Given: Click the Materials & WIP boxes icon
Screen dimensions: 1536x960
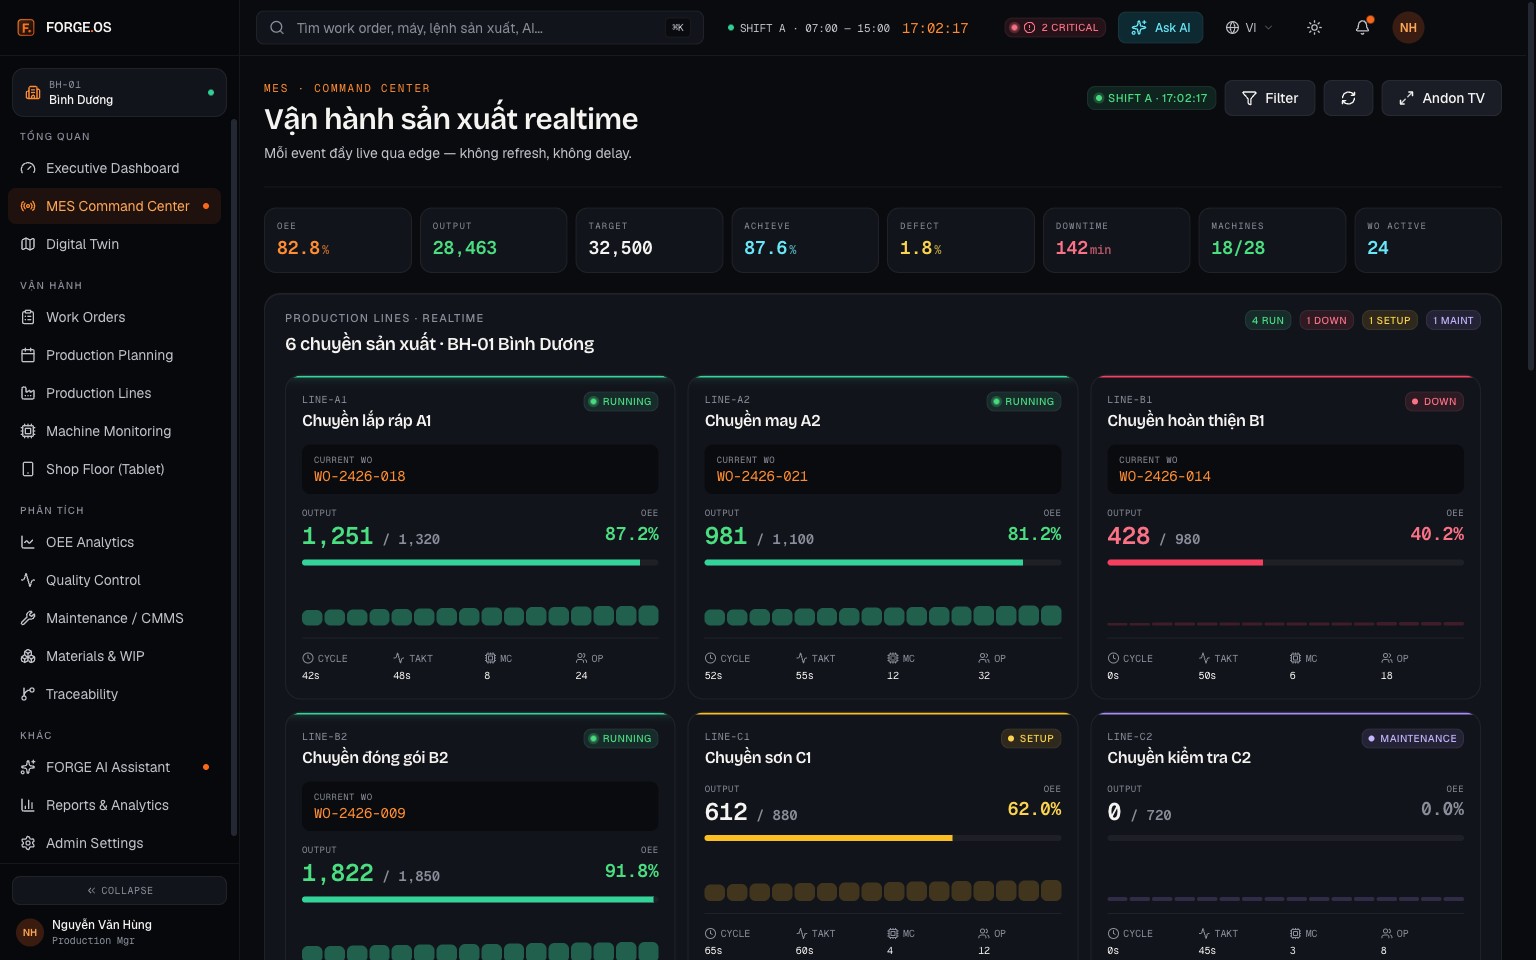Looking at the screenshot, I should pyautogui.click(x=28, y=656).
